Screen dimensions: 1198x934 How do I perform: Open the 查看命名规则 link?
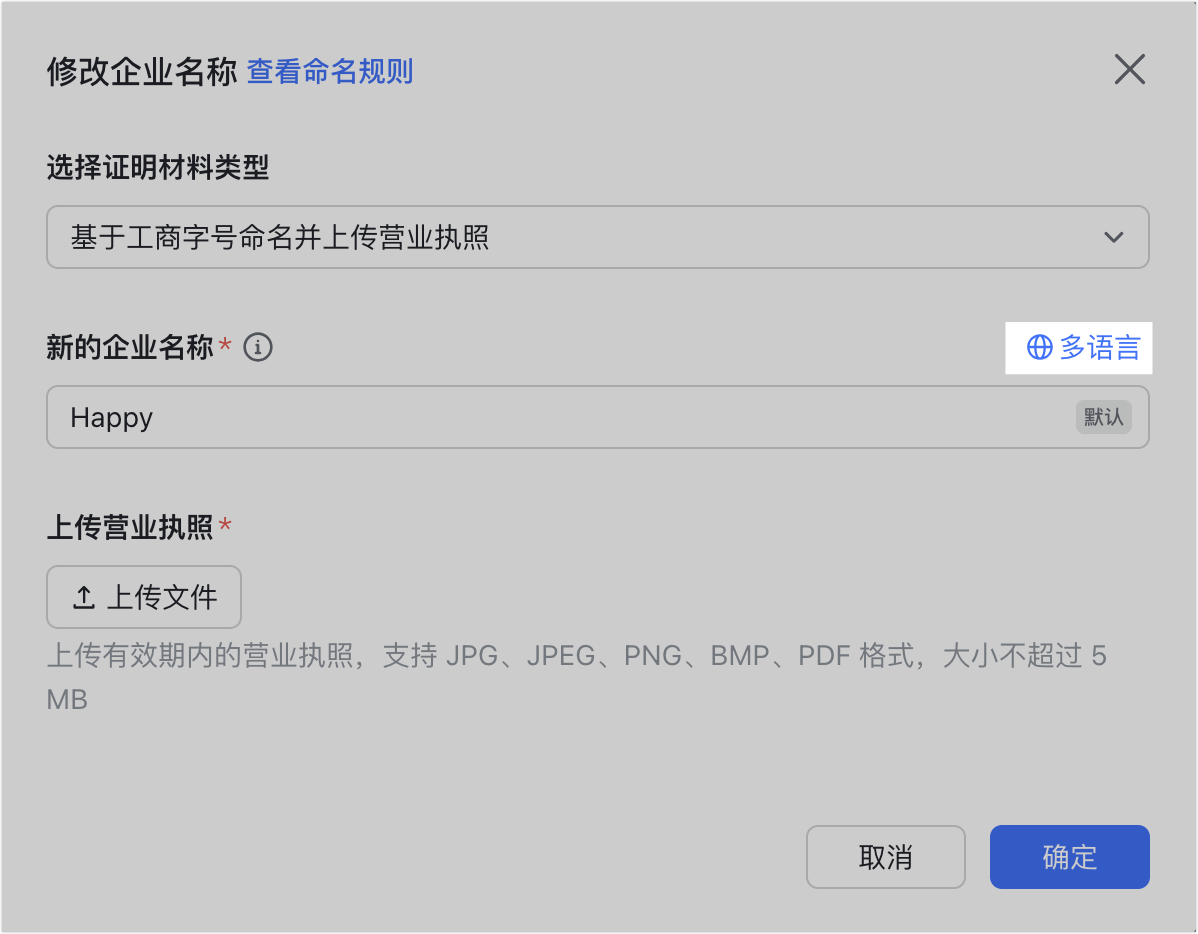coord(330,71)
